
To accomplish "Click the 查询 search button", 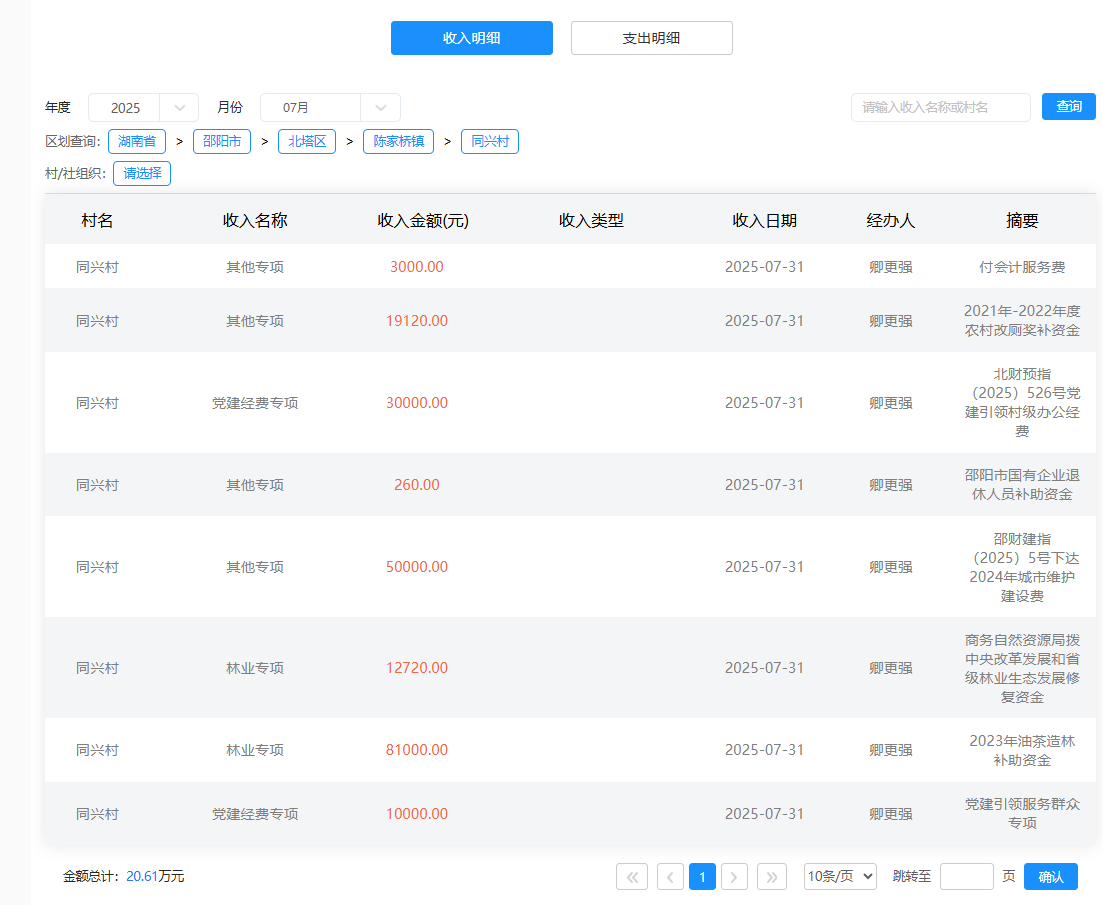I will point(1068,107).
